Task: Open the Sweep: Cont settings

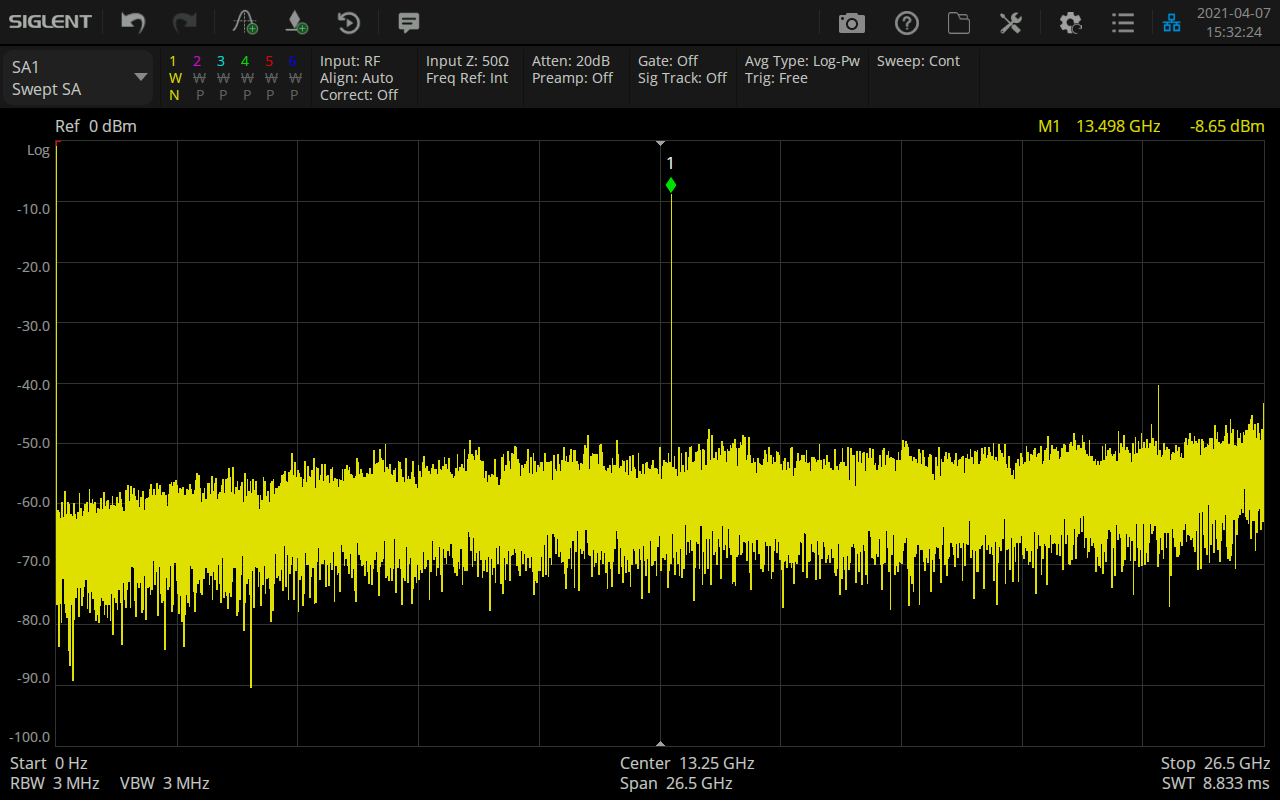Action: [x=918, y=62]
